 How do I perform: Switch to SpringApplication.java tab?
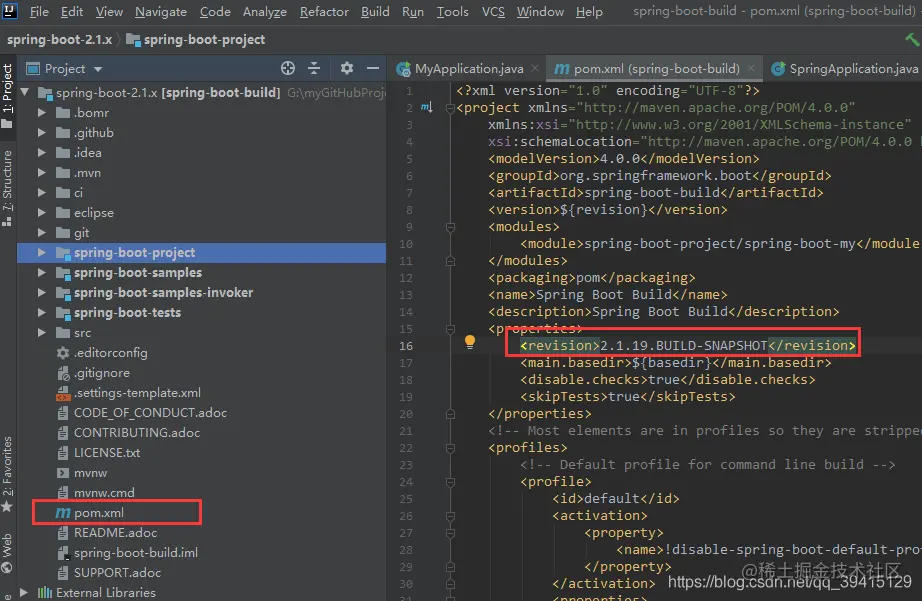[x=845, y=69]
